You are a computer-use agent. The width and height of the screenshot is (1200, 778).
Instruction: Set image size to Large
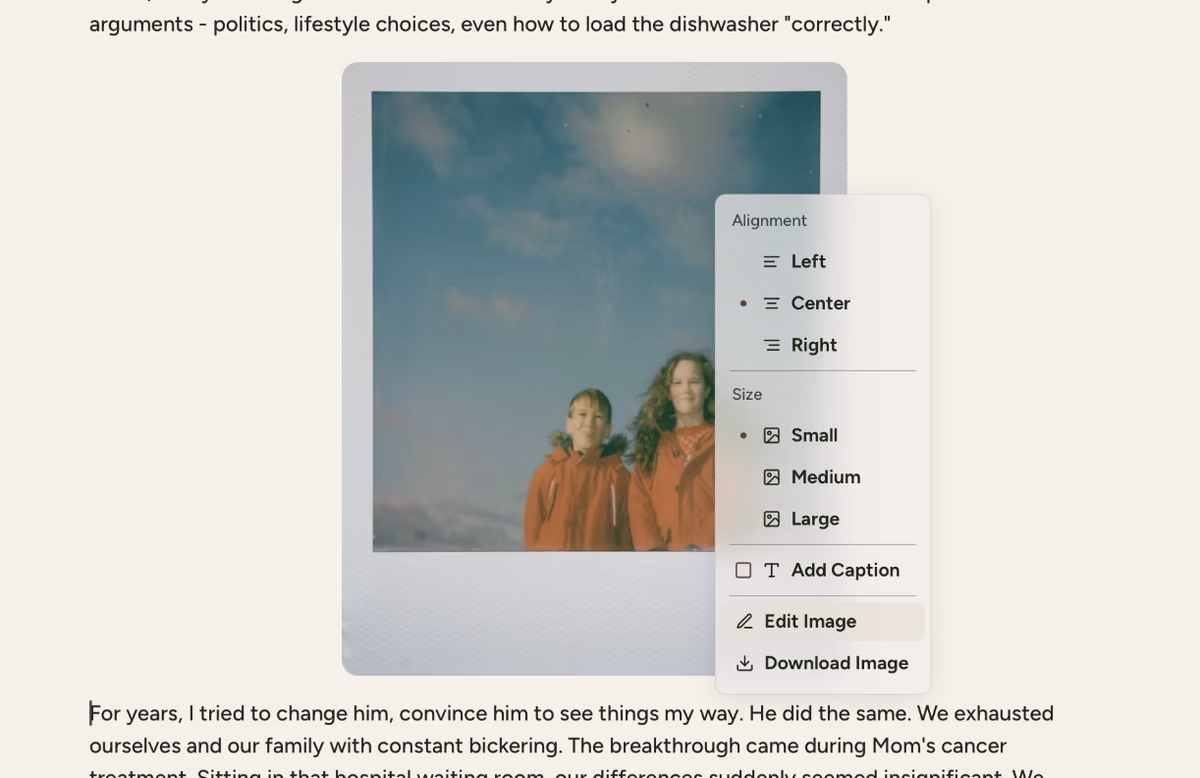tap(823, 520)
